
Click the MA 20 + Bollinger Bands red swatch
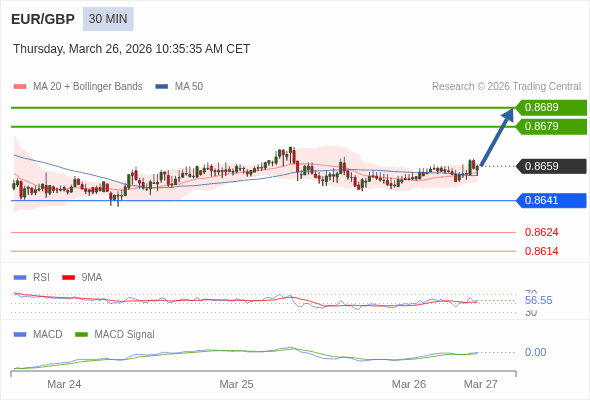[20, 87]
